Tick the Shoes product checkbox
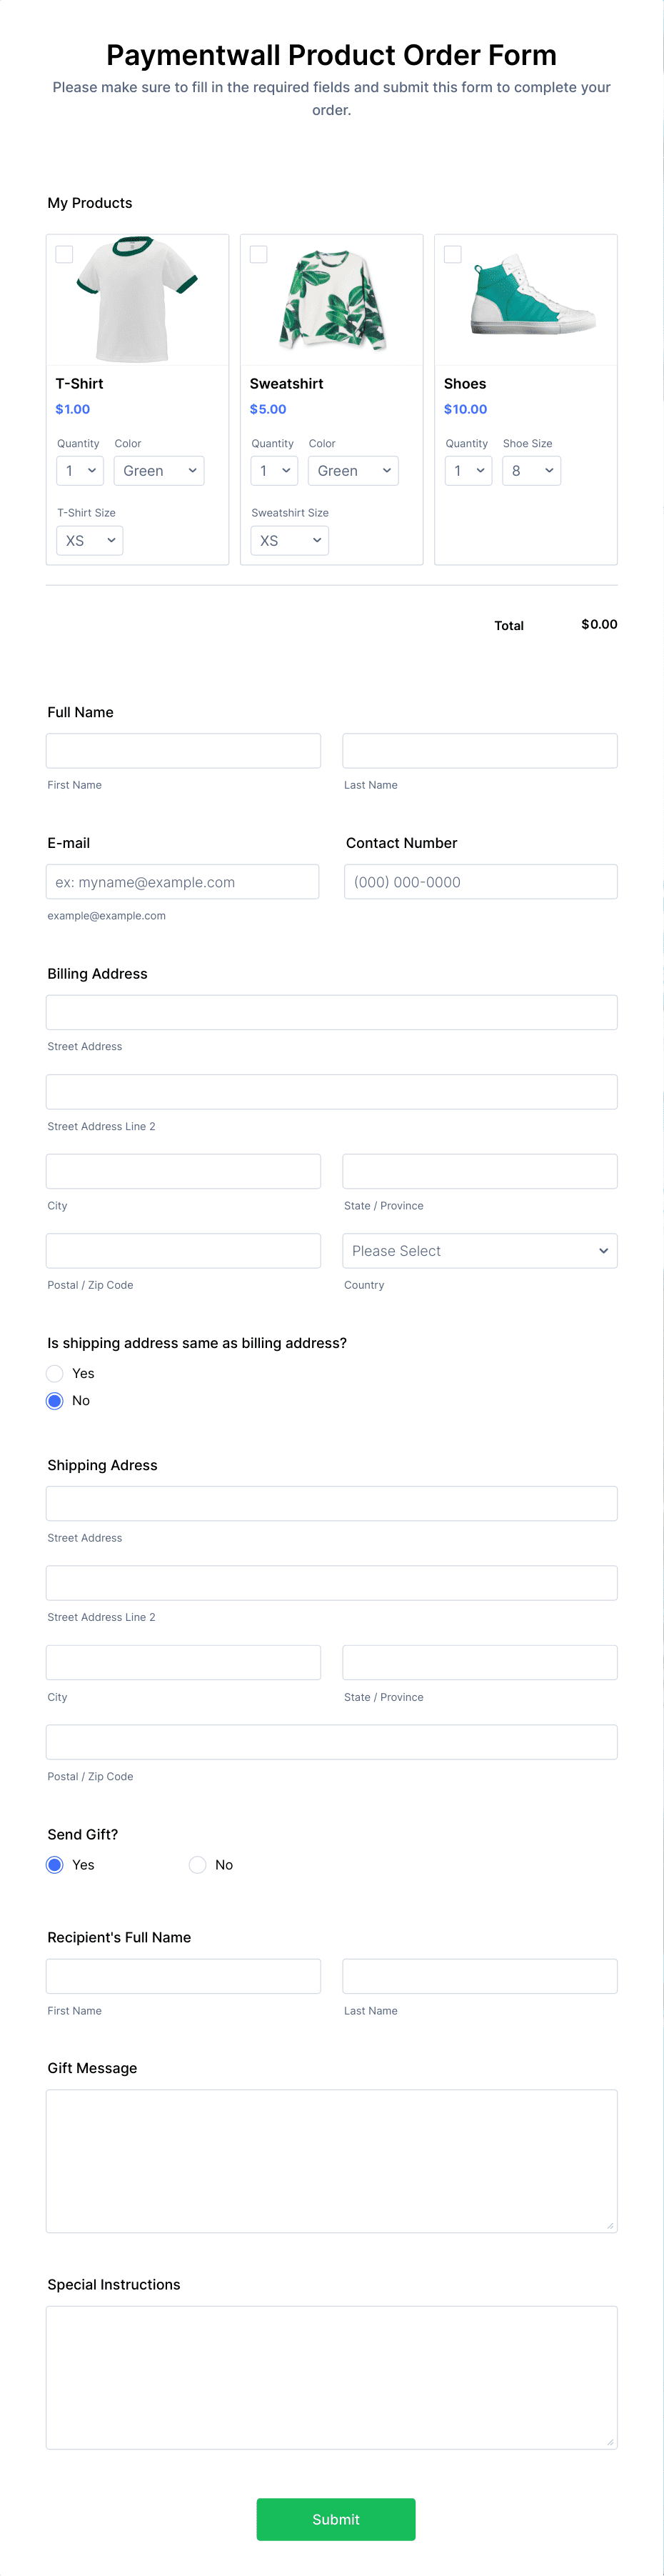 point(453,255)
